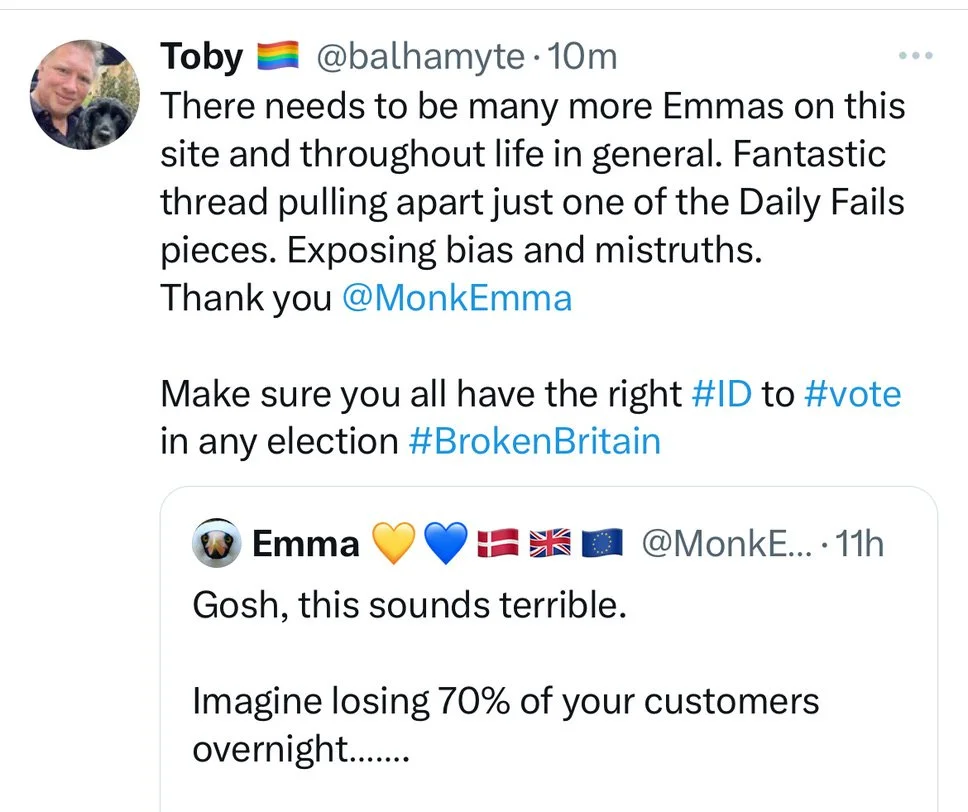Open the #BrokenBritain hashtag
This screenshot has width=968, height=812.
[x=535, y=441]
